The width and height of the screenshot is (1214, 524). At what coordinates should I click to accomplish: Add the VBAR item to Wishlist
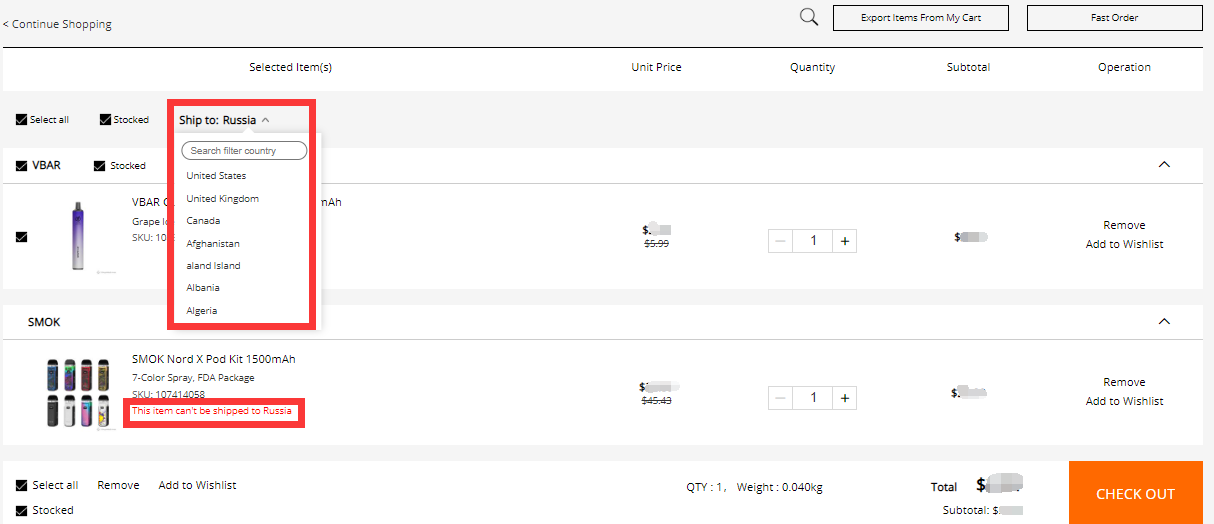tap(1124, 244)
